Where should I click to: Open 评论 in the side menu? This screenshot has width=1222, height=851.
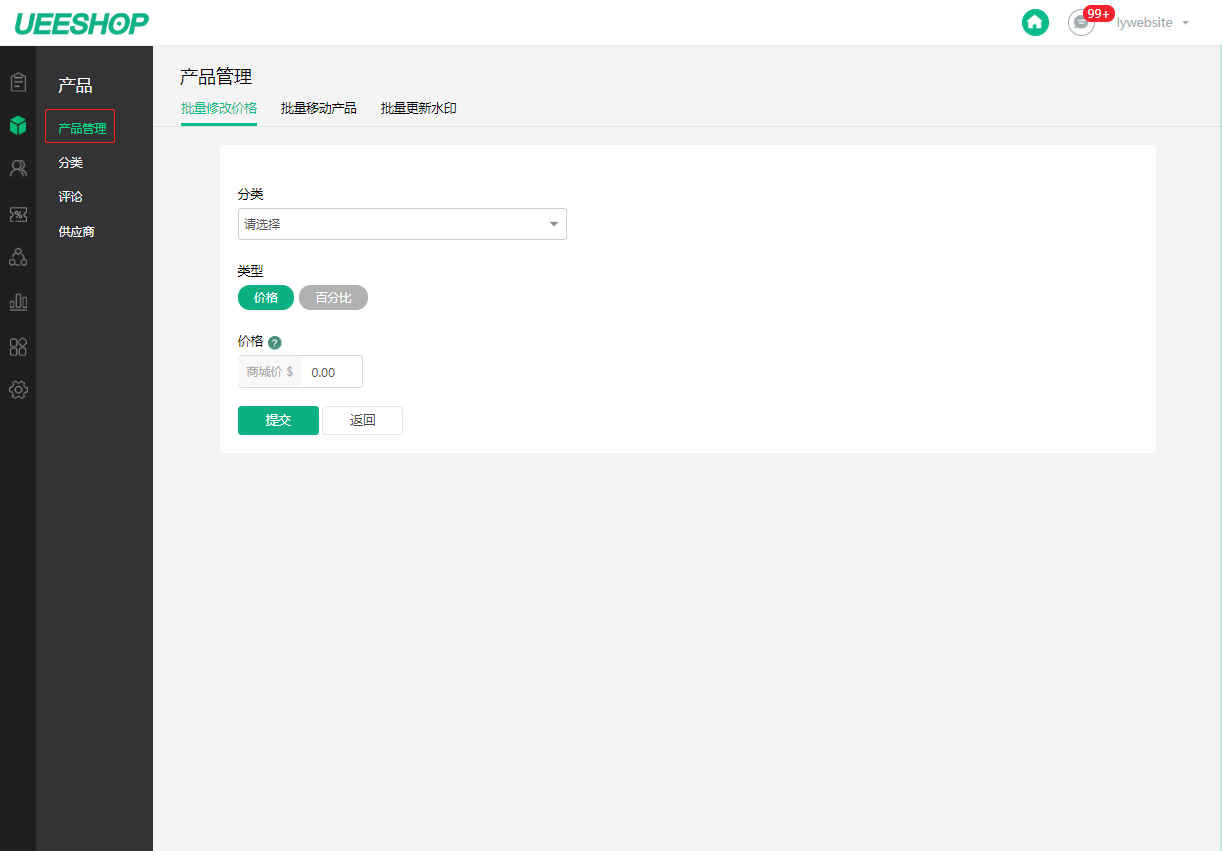71,197
